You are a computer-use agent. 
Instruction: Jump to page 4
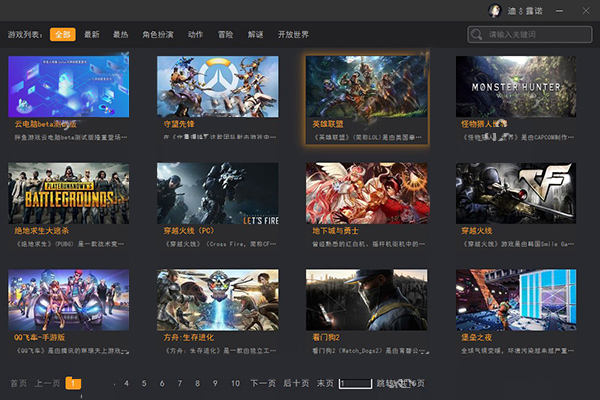point(126,383)
